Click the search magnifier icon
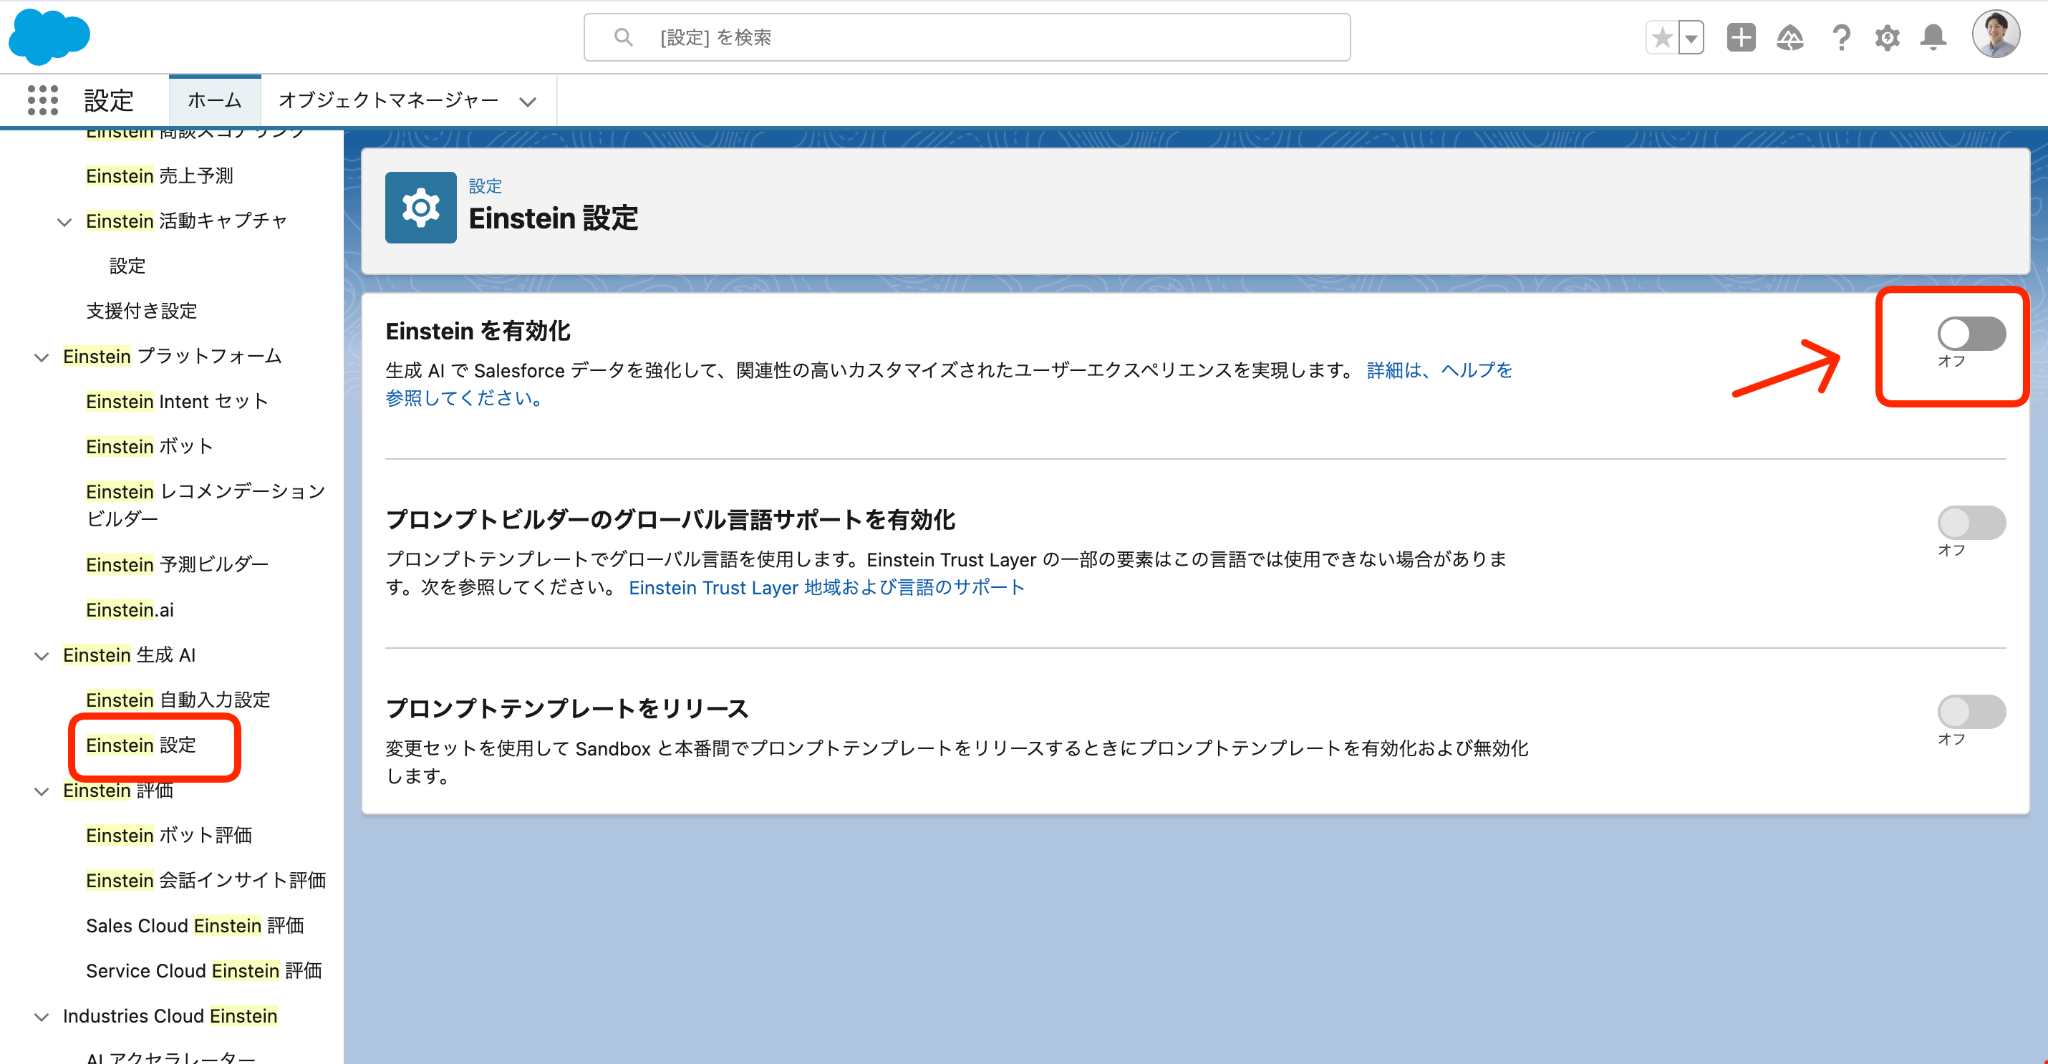The height and width of the screenshot is (1064, 2048). click(x=623, y=37)
